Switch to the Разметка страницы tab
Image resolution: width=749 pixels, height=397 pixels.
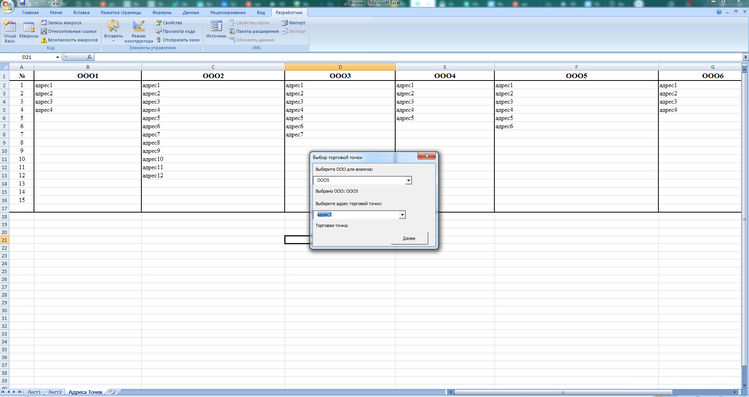pos(121,12)
